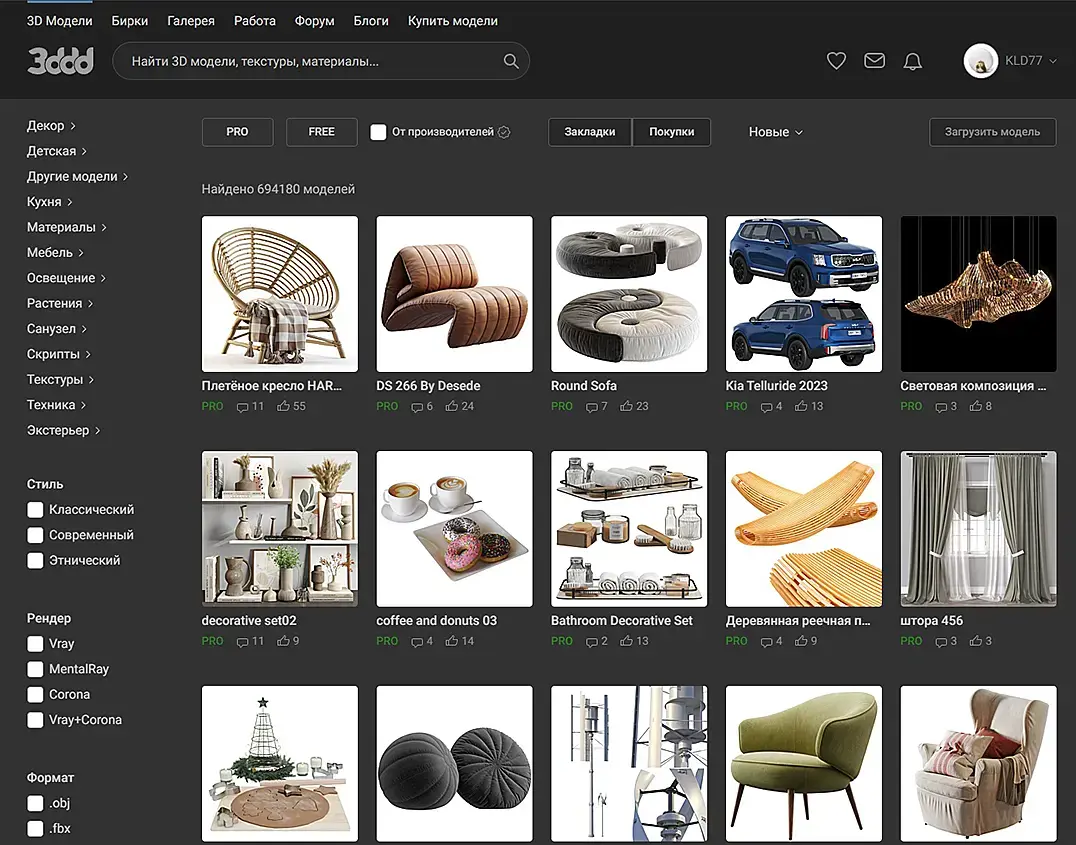Open the Галерея menu item
The image size is (1076, 845).
point(191,21)
